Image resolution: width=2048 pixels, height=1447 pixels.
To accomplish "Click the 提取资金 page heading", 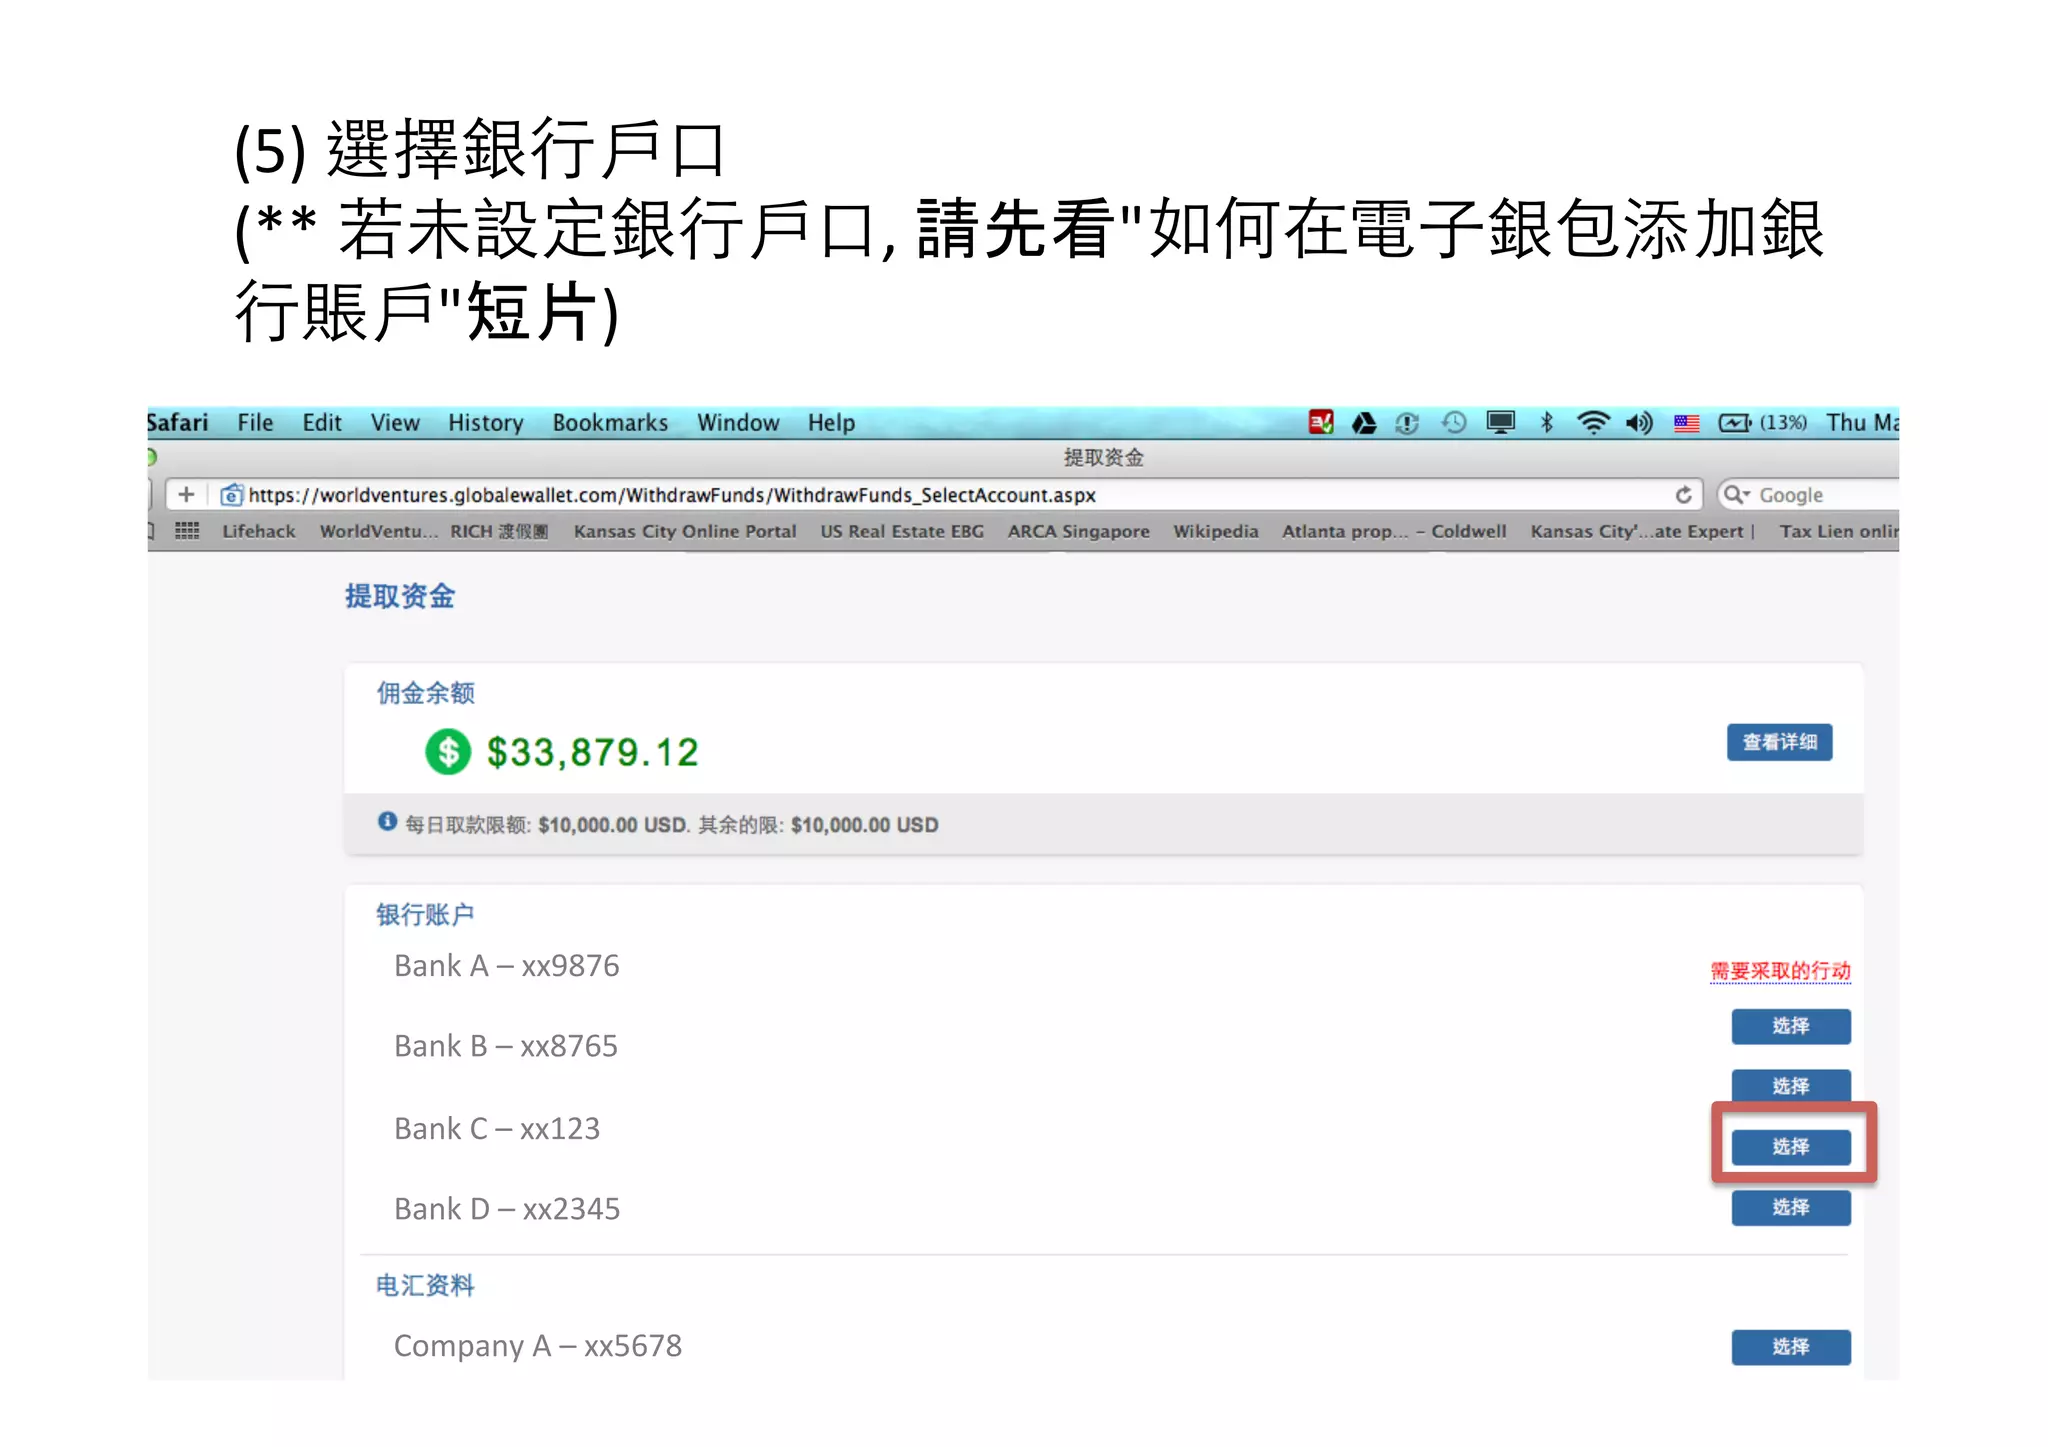I will tap(400, 596).
